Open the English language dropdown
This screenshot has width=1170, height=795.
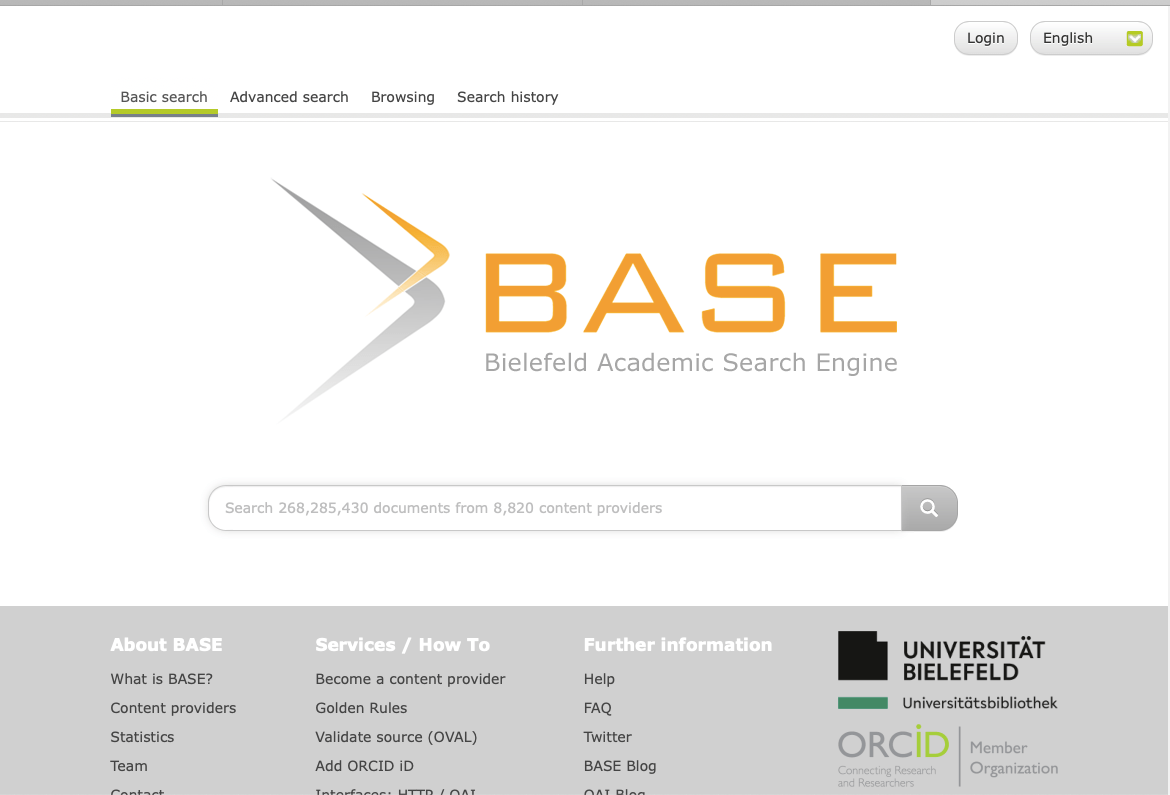pyautogui.click(x=1091, y=38)
